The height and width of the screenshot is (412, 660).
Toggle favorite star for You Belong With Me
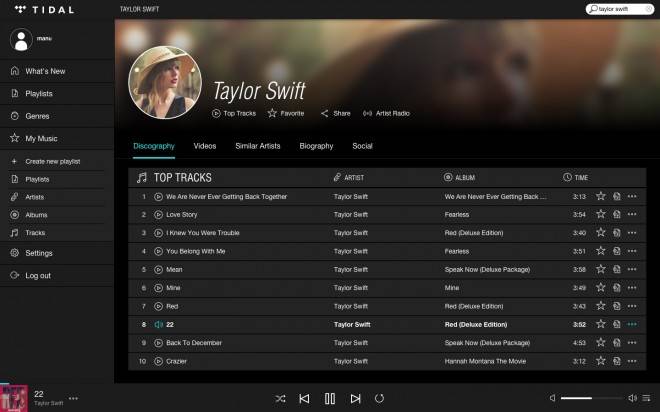[x=601, y=251]
